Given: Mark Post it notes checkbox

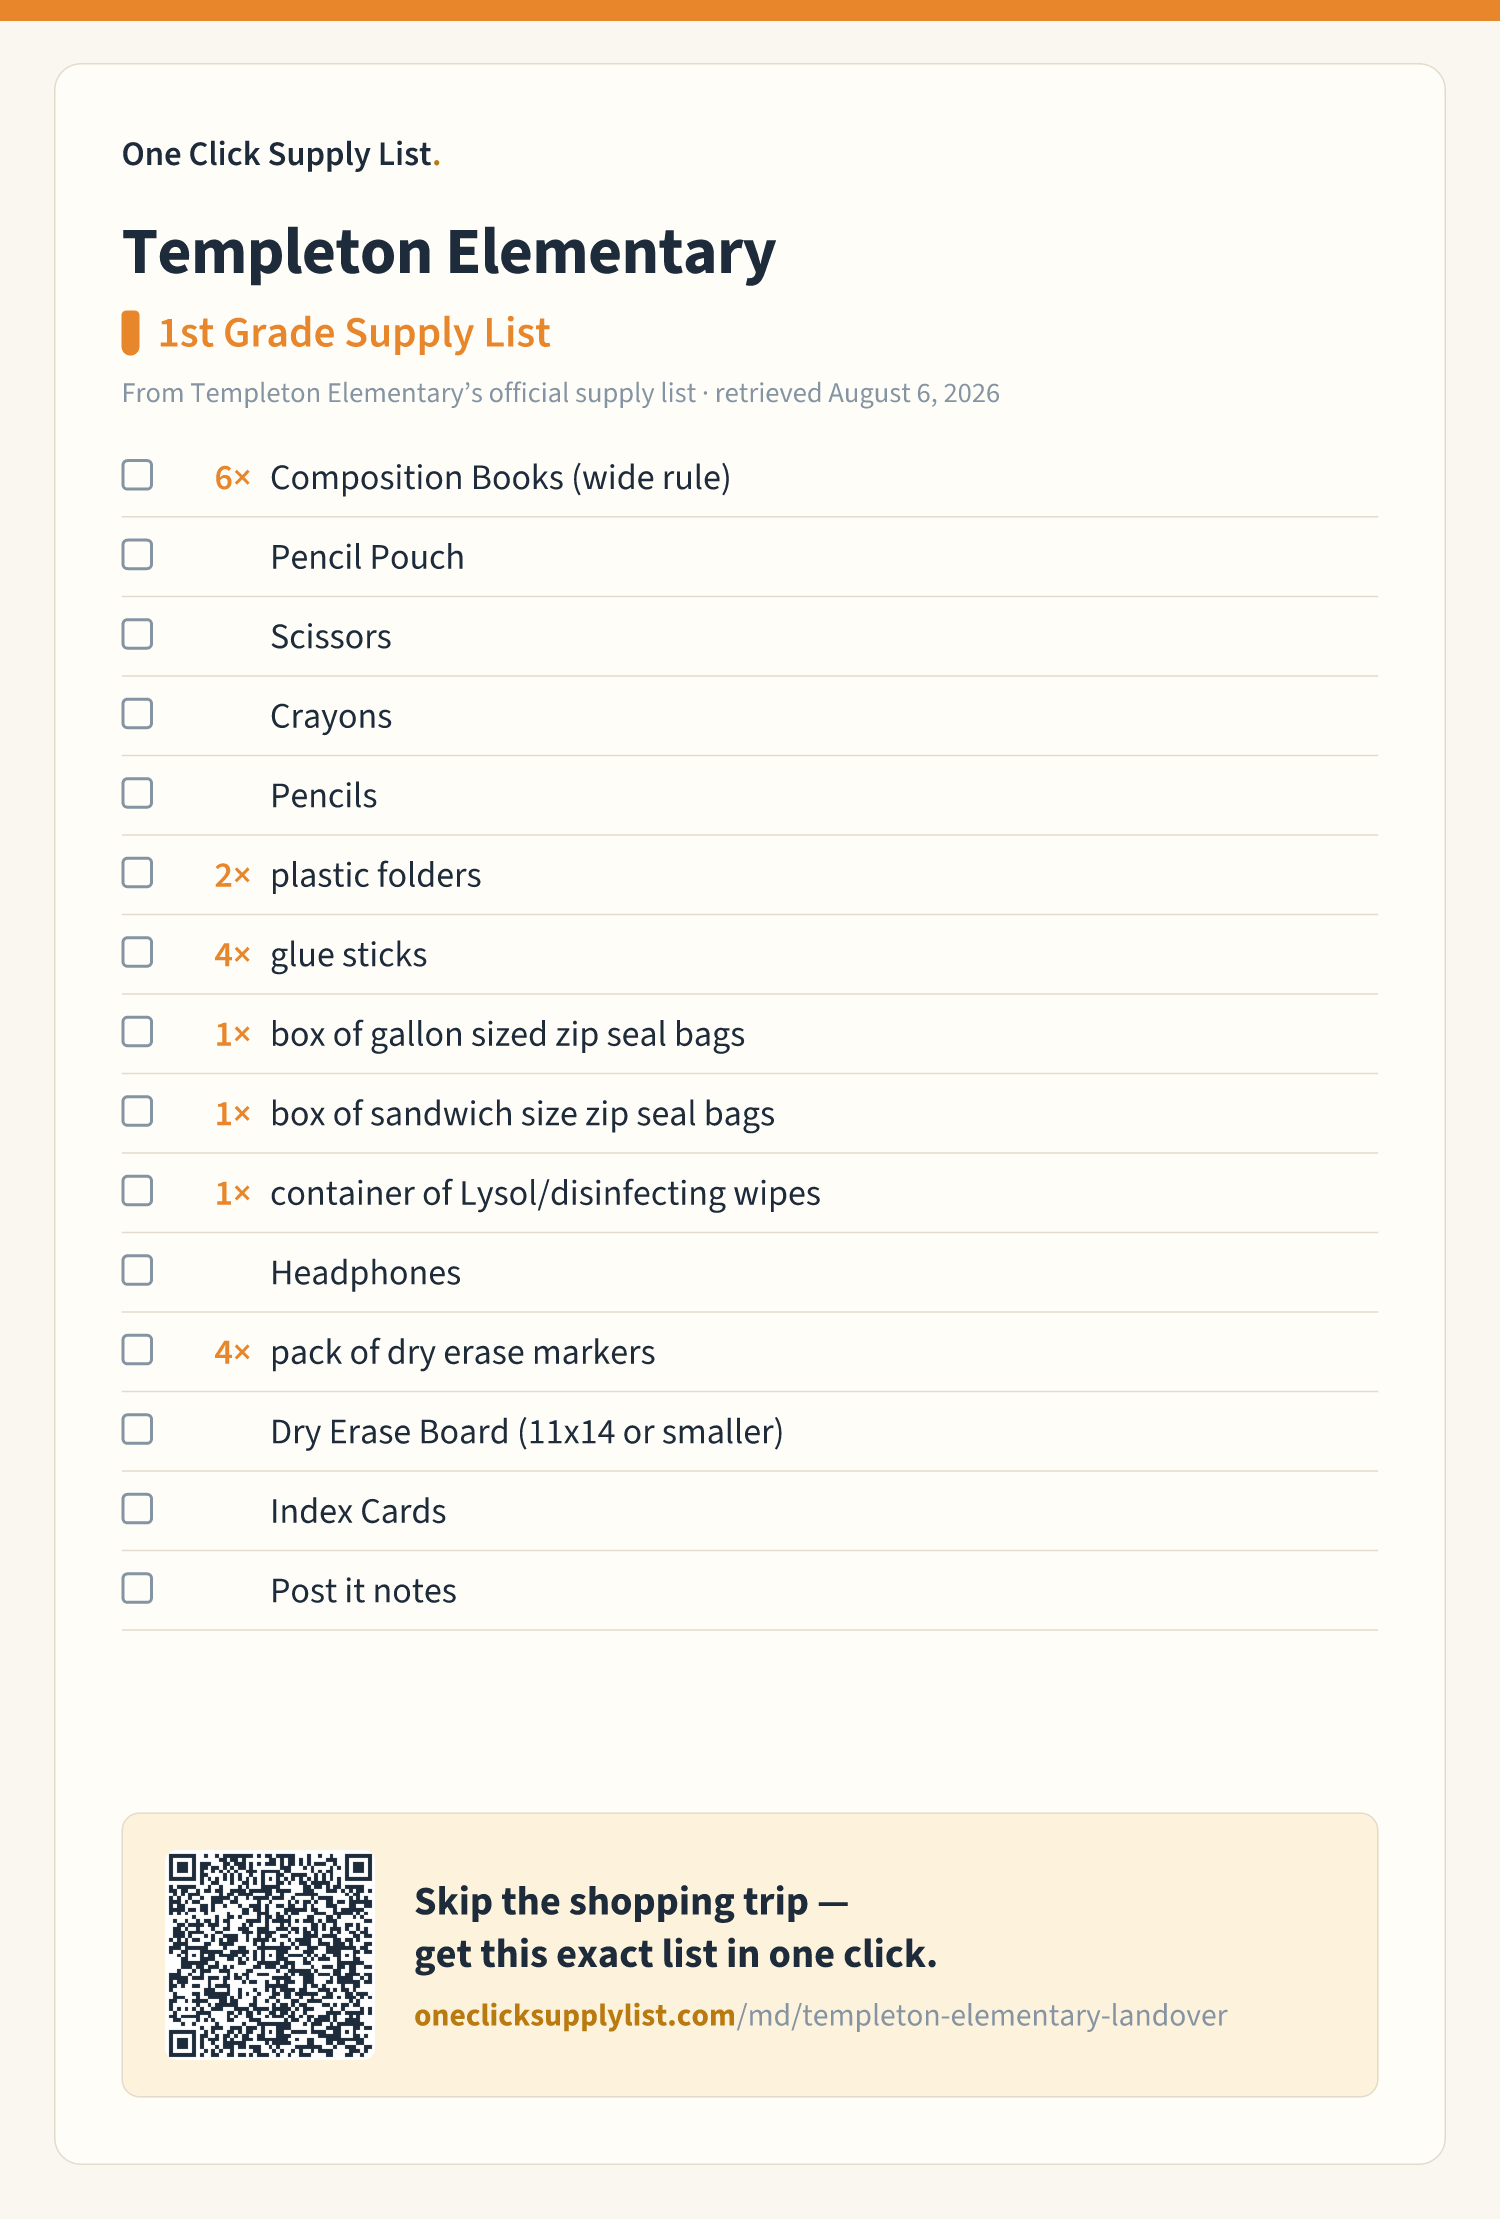Looking at the screenshot, I should [x=137, y=1588].
